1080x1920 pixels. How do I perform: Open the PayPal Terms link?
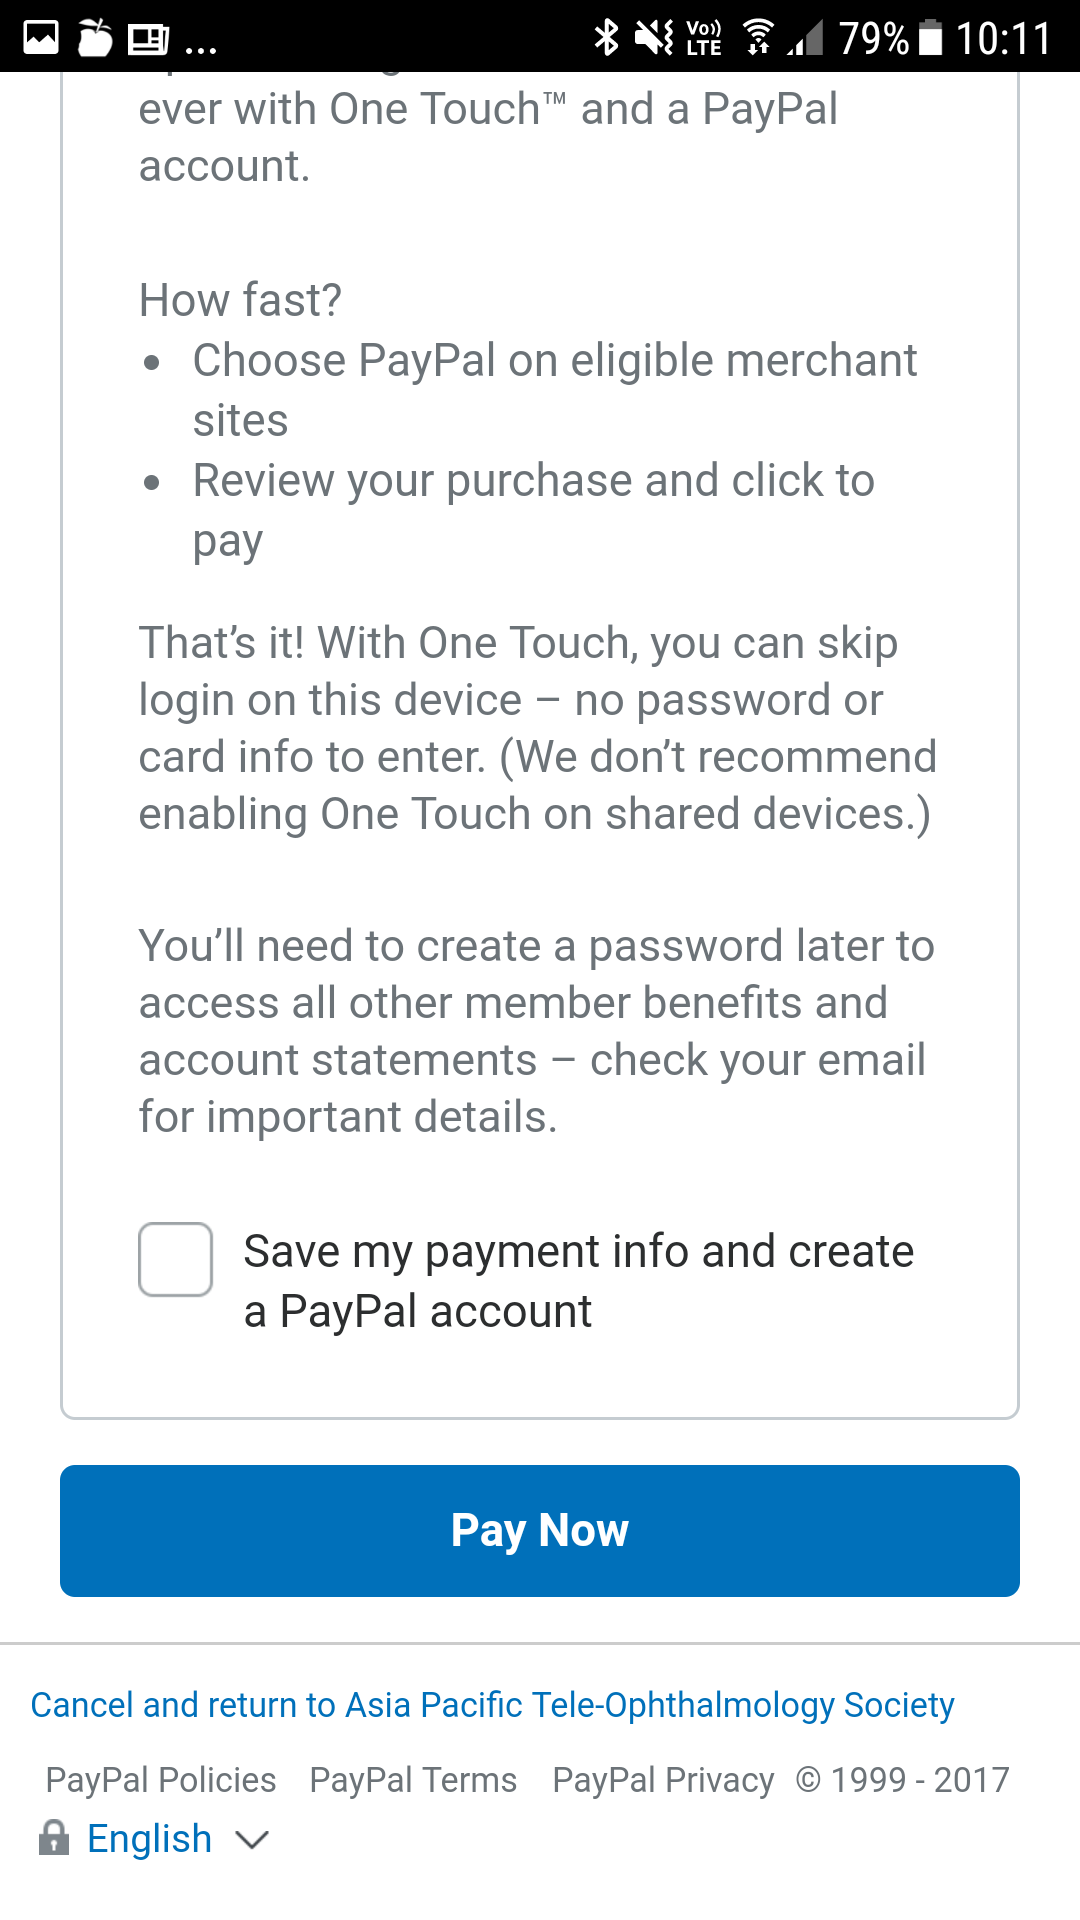tap(413, 1780)
